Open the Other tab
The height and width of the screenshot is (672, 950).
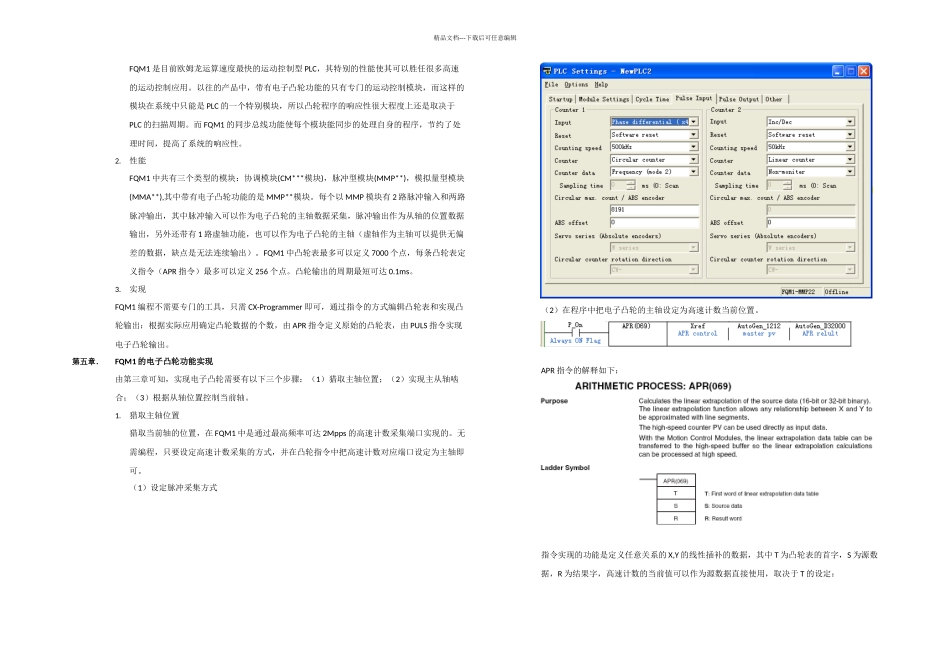coord(774,99)
